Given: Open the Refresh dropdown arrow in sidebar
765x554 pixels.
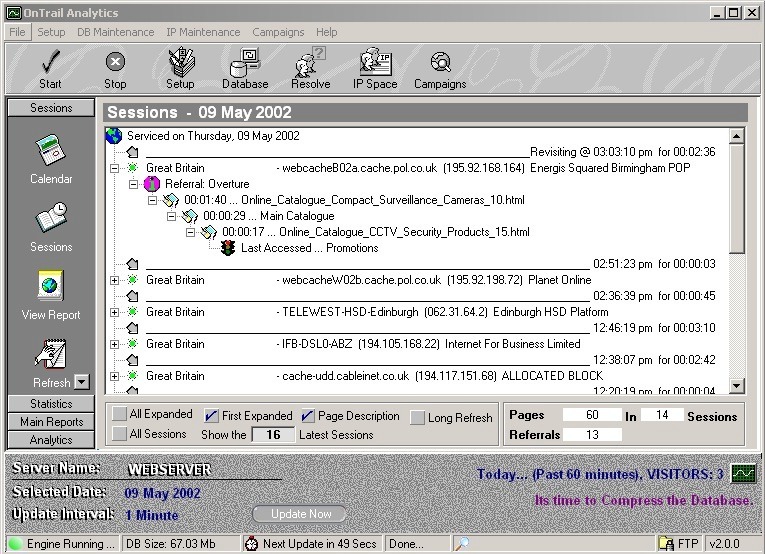Looking at the screenshot, I should [x=82, y=382].
